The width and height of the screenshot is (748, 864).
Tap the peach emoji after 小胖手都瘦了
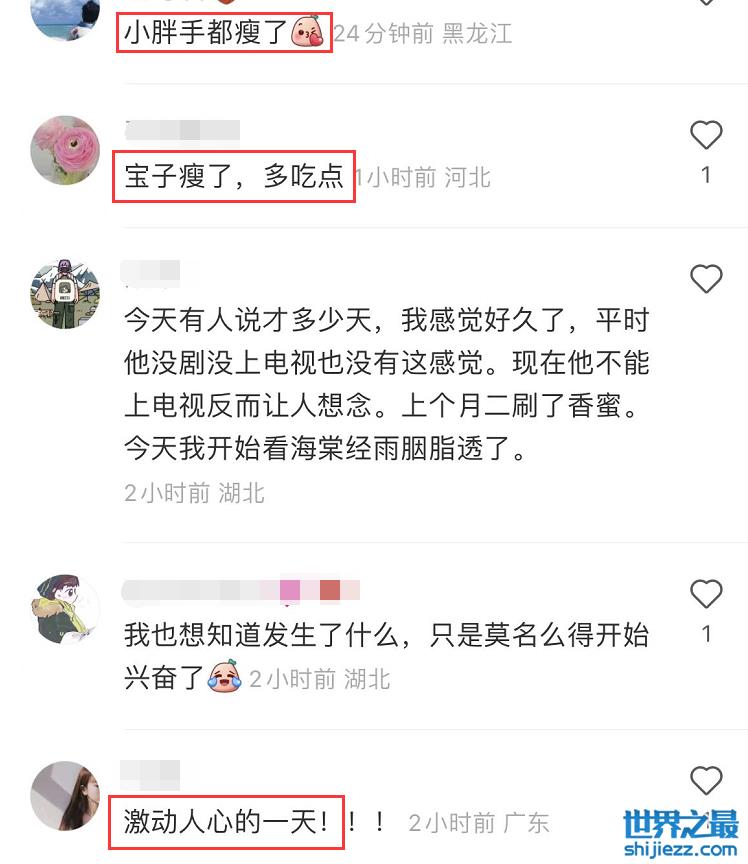click(x=307, y=32)
